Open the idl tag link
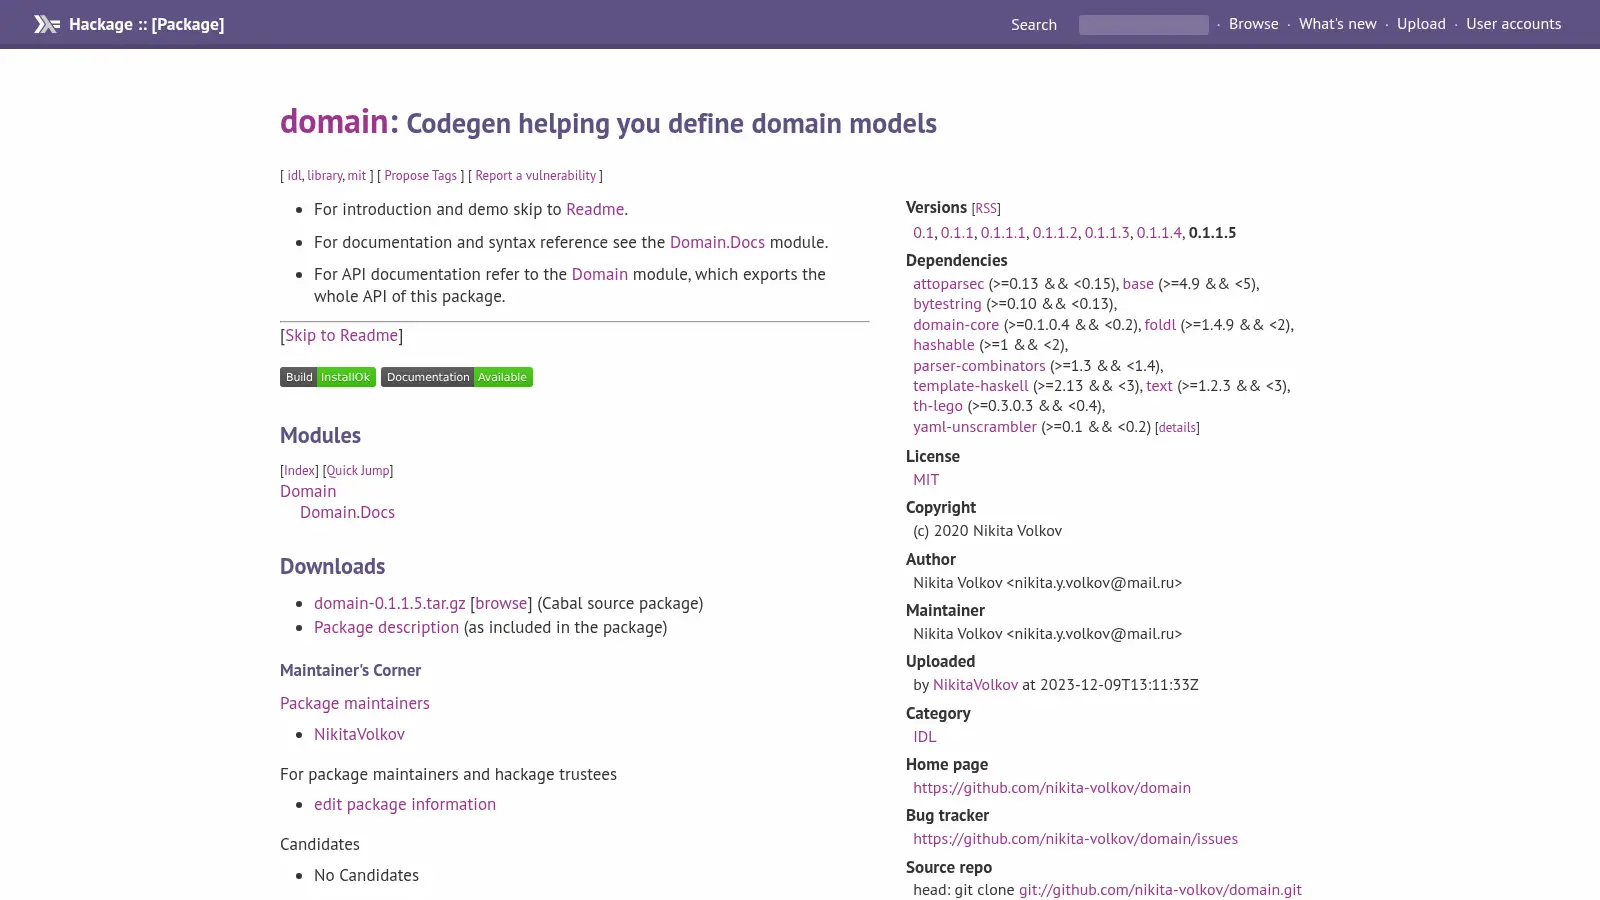The height and width of the screenshot is (900, 1600). (x=294, y=176)
